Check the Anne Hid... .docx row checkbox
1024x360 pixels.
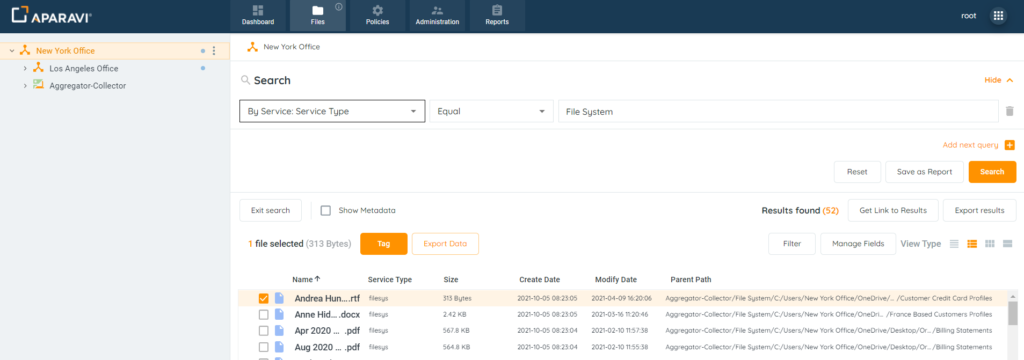(x=263, y=314)
